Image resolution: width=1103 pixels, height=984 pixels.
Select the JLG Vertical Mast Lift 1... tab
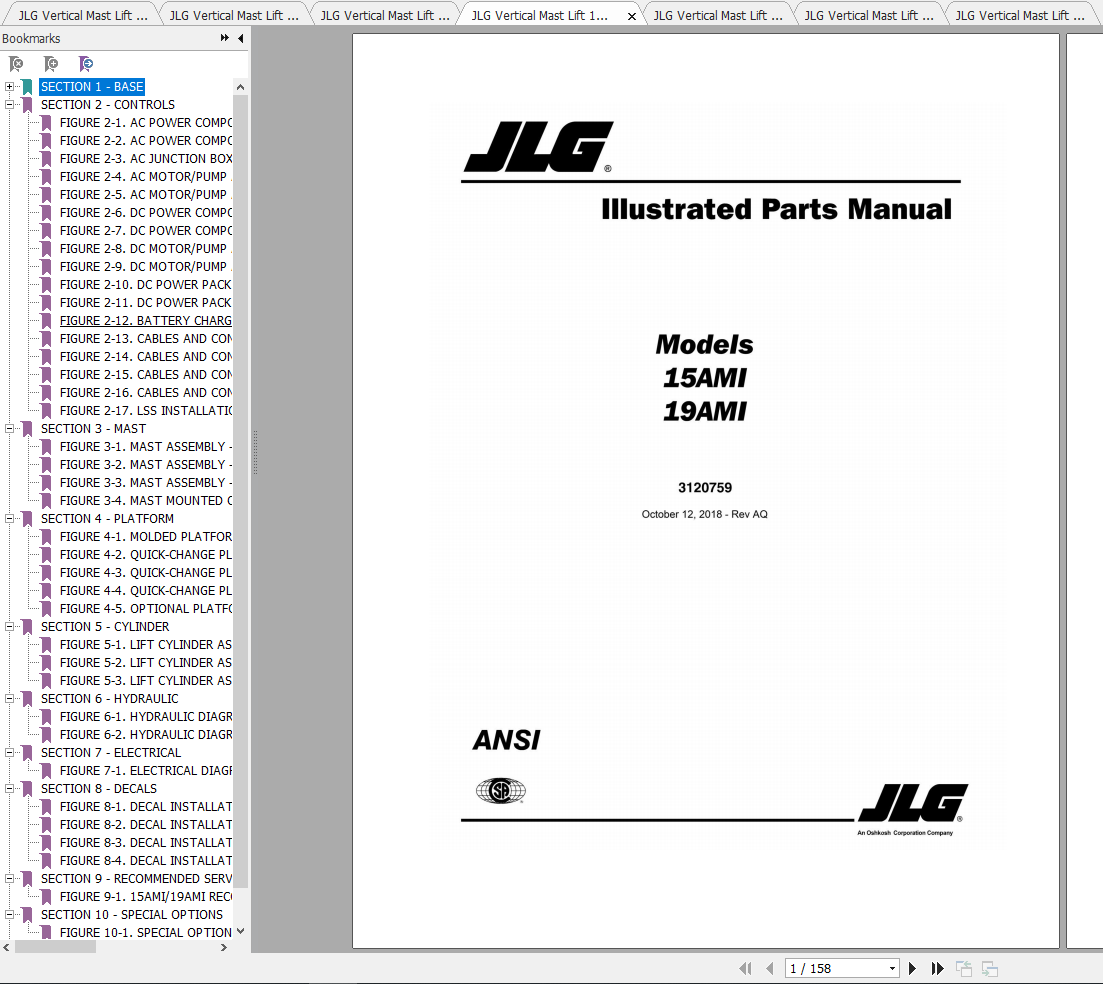coord(540,15)
